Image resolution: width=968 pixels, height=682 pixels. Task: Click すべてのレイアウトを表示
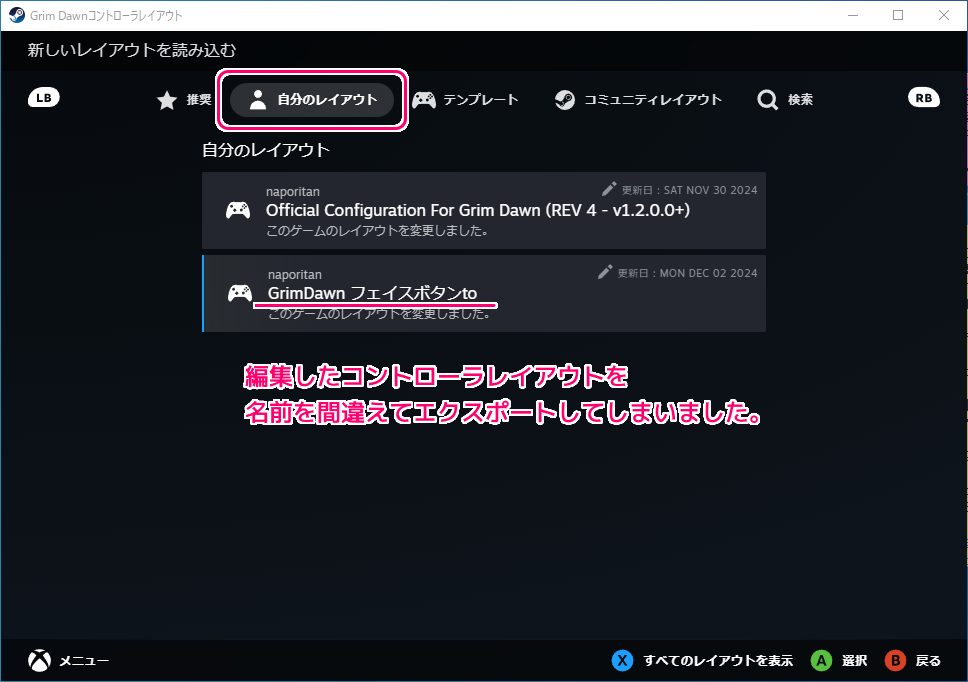pos(718,660)
